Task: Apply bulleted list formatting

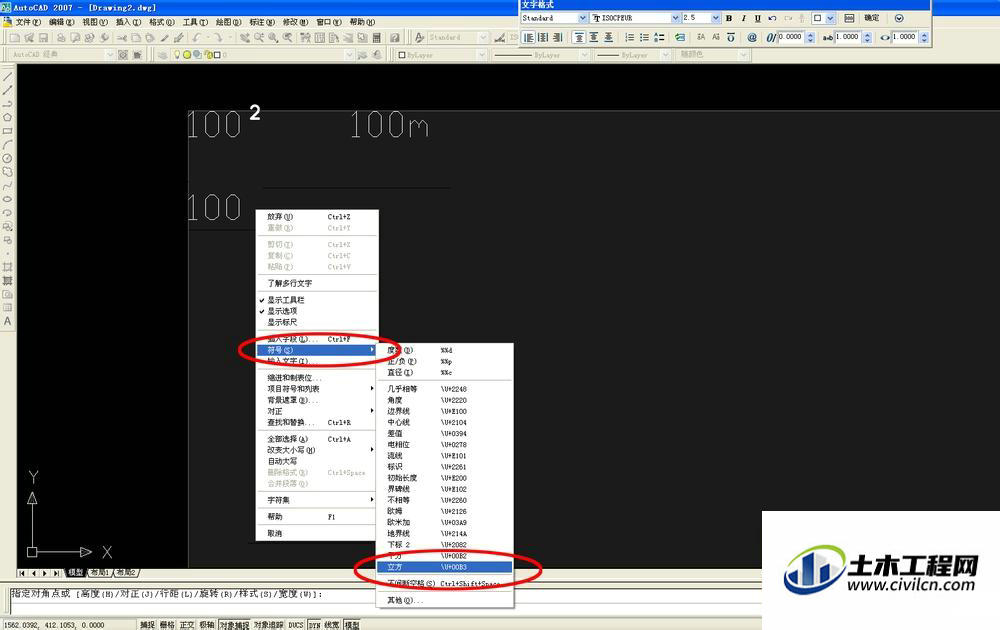Action: click(x=644, y=38)
